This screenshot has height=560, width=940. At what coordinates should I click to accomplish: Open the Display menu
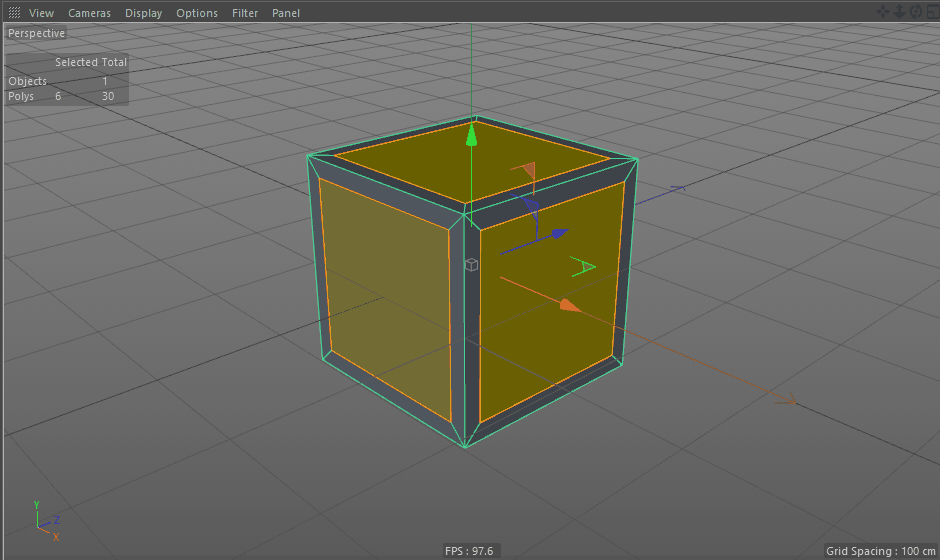143,13
